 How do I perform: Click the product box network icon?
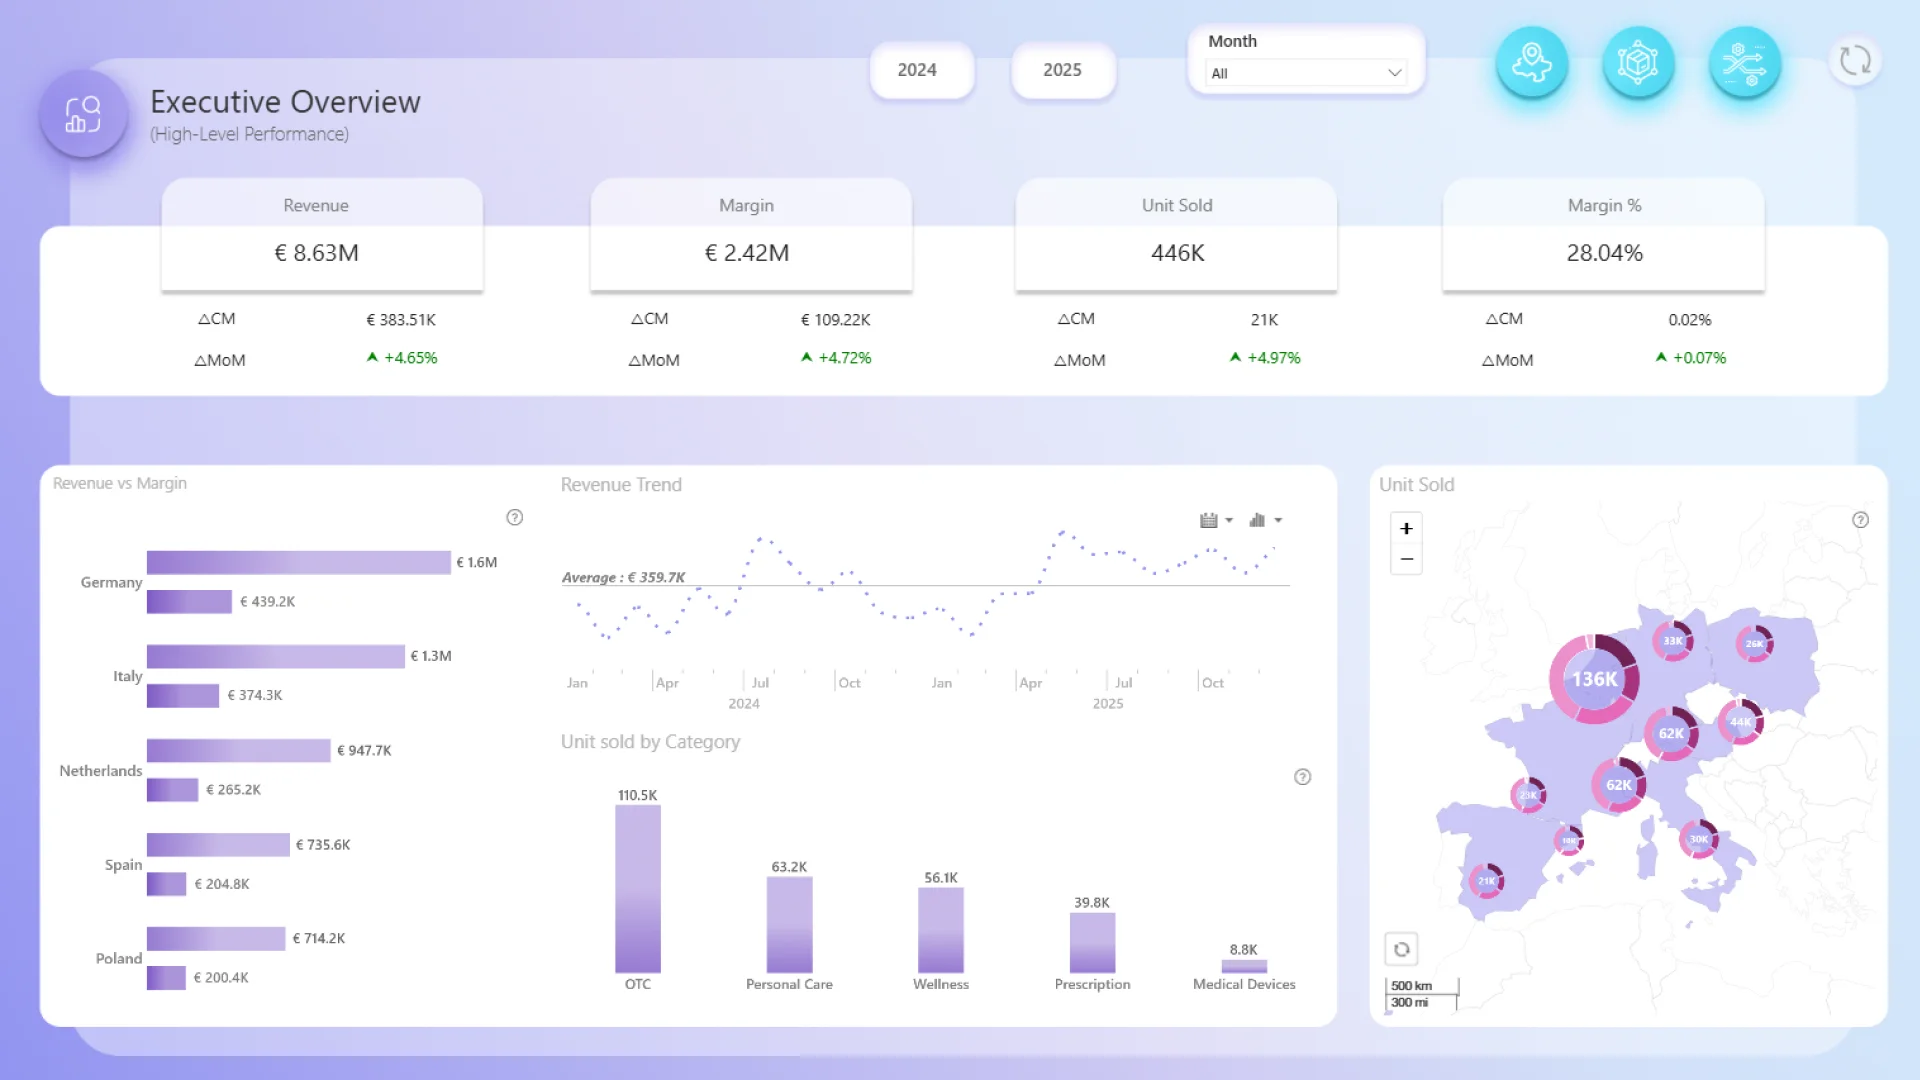1638,63
